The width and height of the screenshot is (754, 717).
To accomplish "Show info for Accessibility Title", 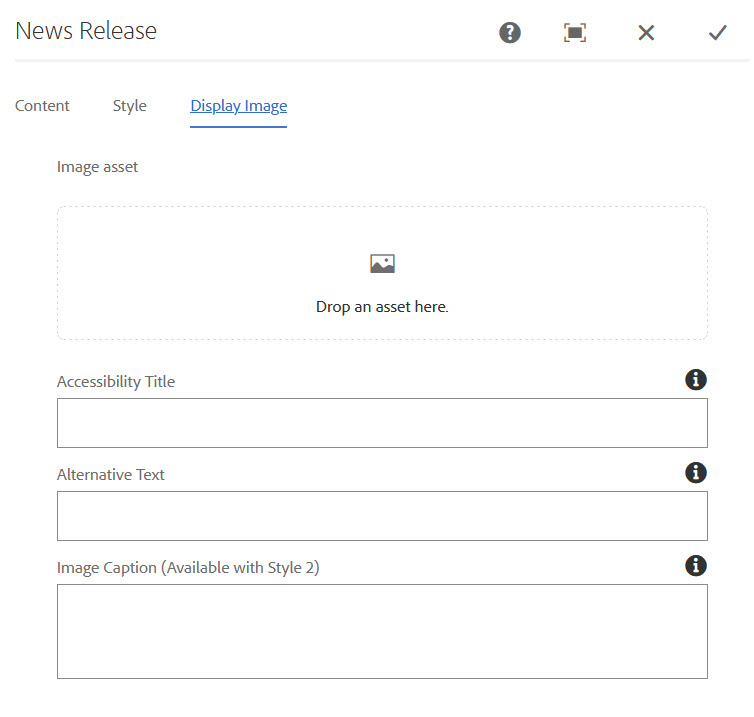I will pos(696,380).
